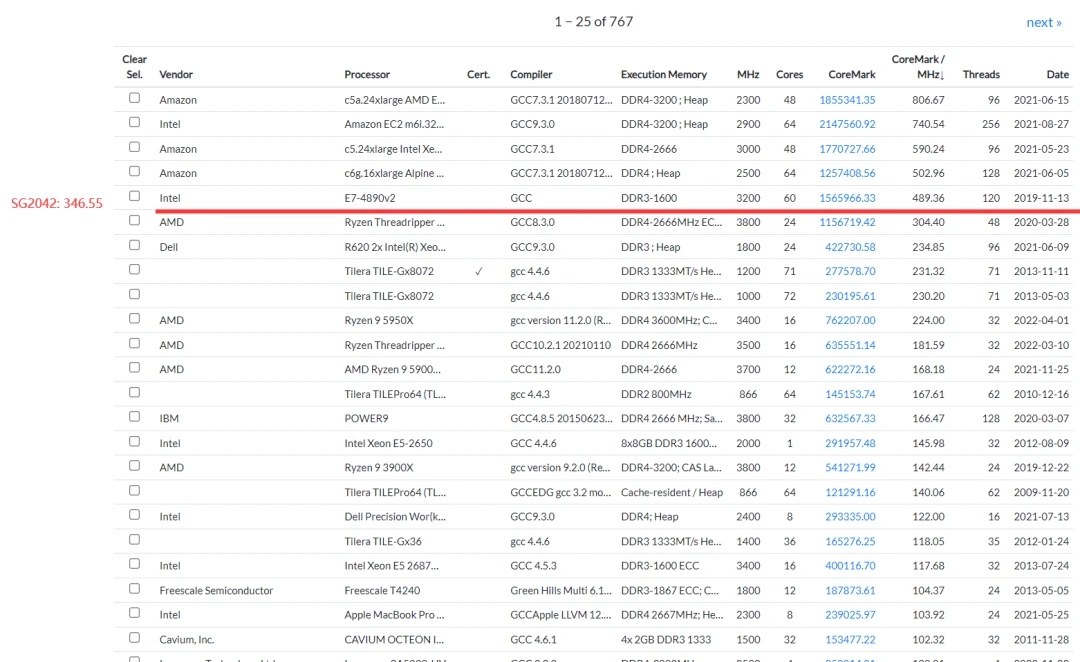Sort table by Compiler header
1080x662 pixels.
(531, 74)
